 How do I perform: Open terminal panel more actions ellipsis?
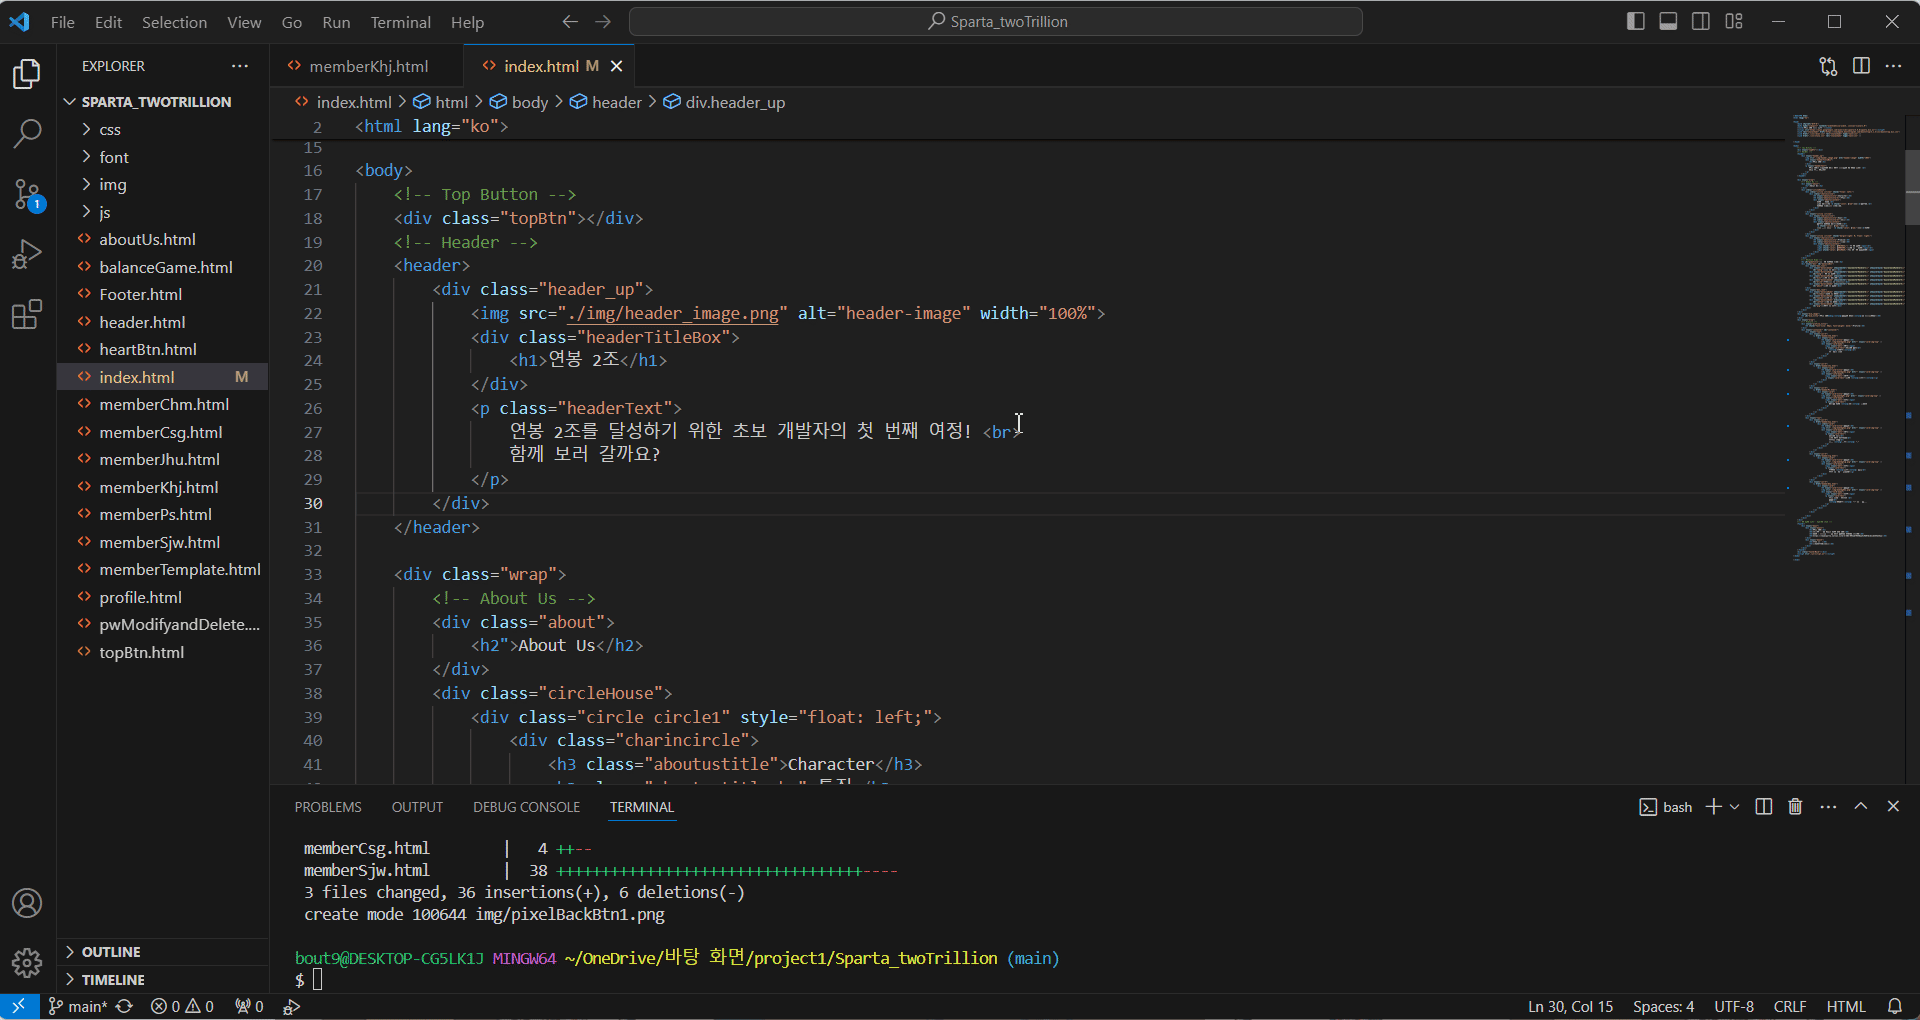click(1829, 807)
